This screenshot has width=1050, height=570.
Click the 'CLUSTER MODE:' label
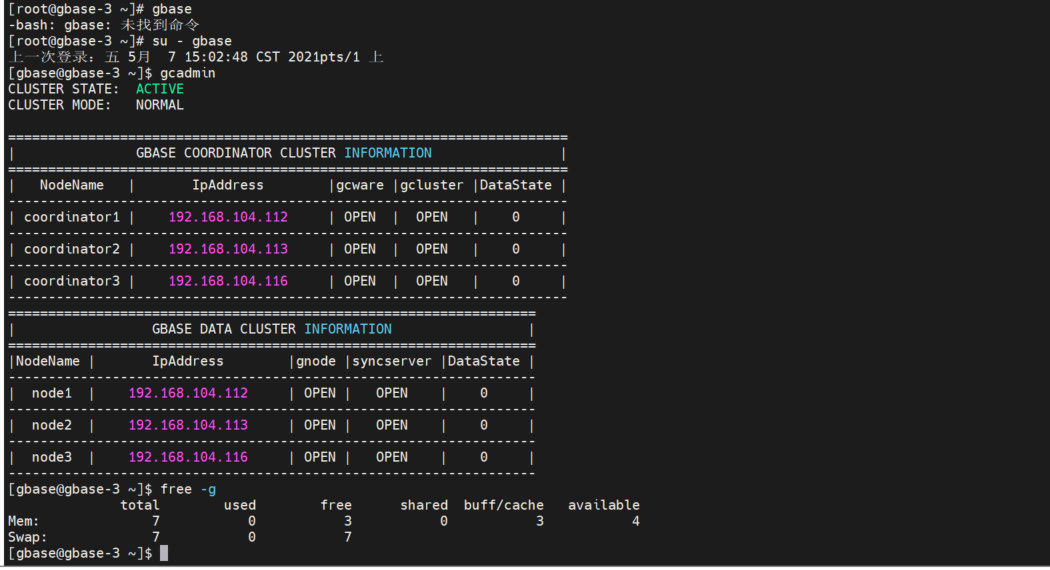60,105
